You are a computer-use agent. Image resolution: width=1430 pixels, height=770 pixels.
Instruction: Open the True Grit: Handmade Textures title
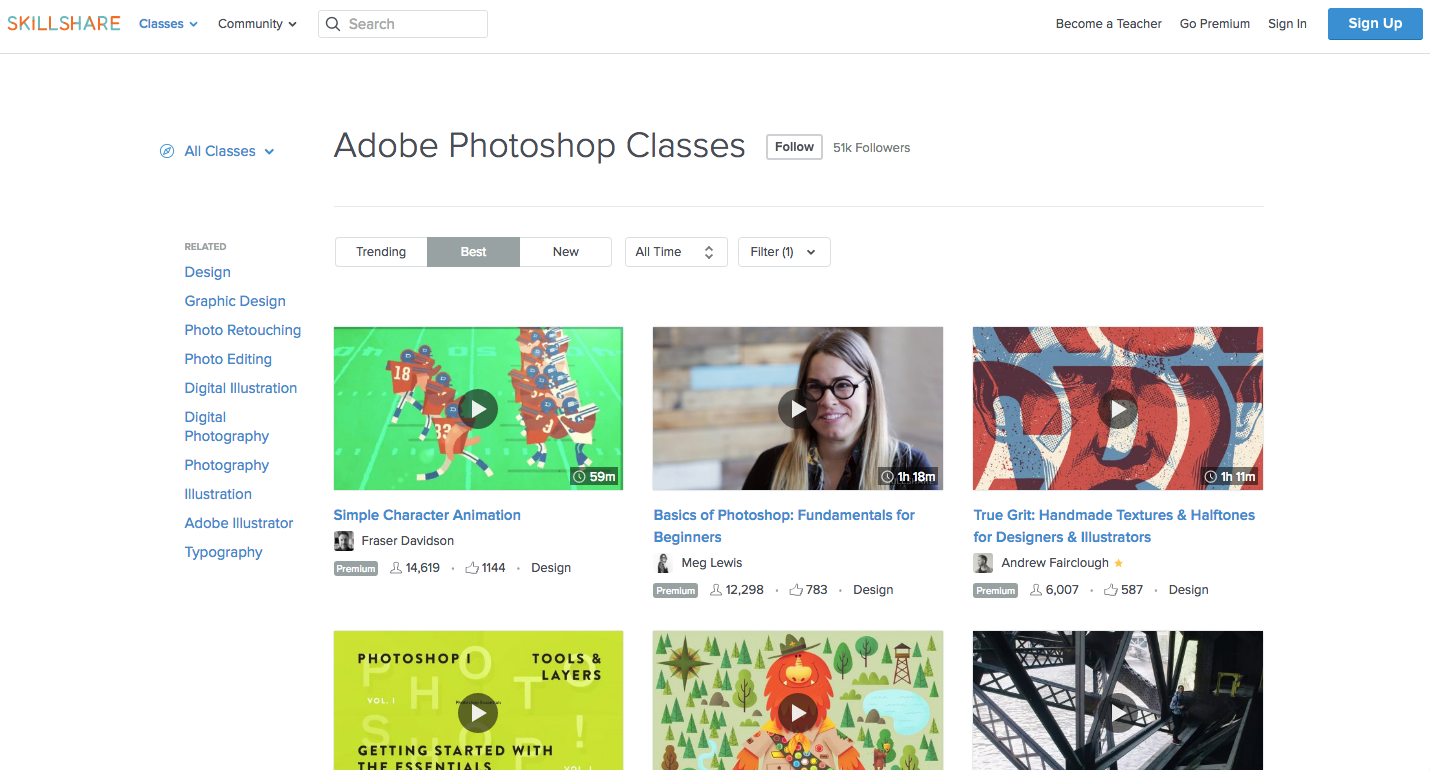pyautogui.click(x=1114, y=526)
